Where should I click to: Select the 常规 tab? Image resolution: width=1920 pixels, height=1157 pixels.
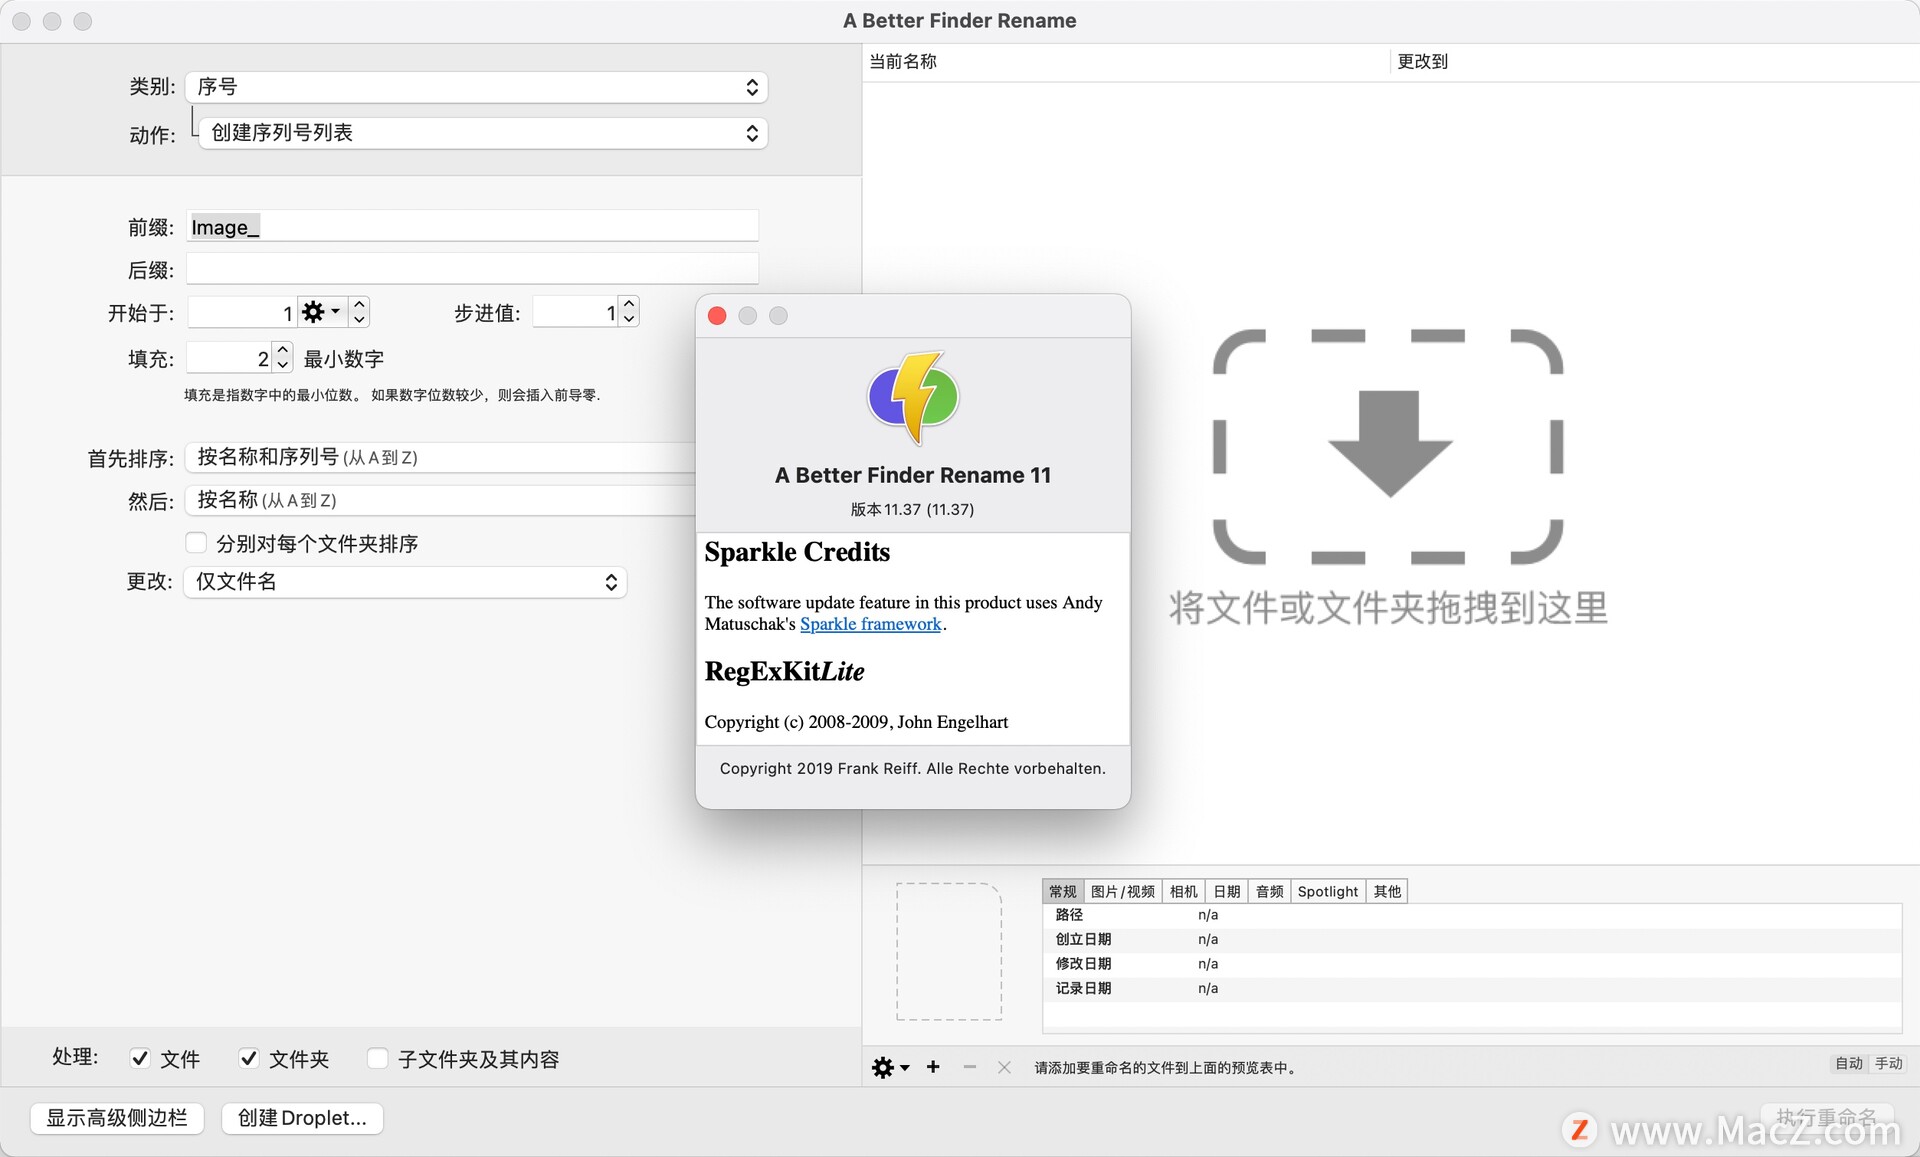coord(1062,891)
